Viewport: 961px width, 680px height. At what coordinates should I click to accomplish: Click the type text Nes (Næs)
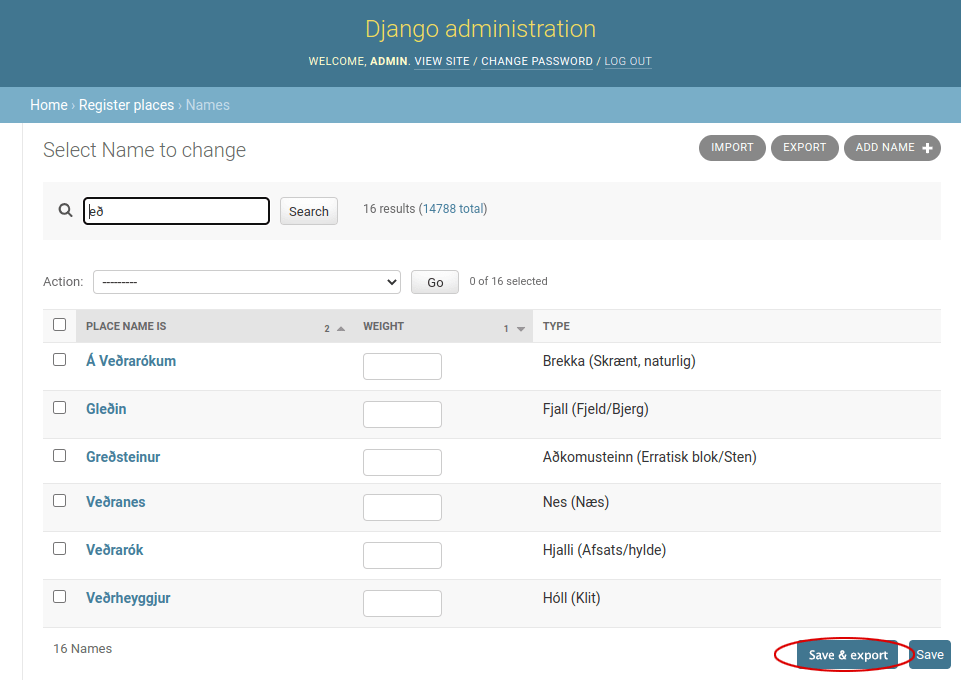click(x=575, y=502)
